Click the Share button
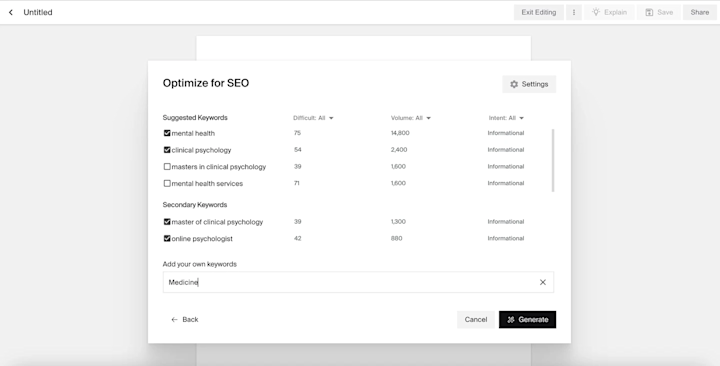The width and height of the screenshot is (720, 366). coord(699,12)
